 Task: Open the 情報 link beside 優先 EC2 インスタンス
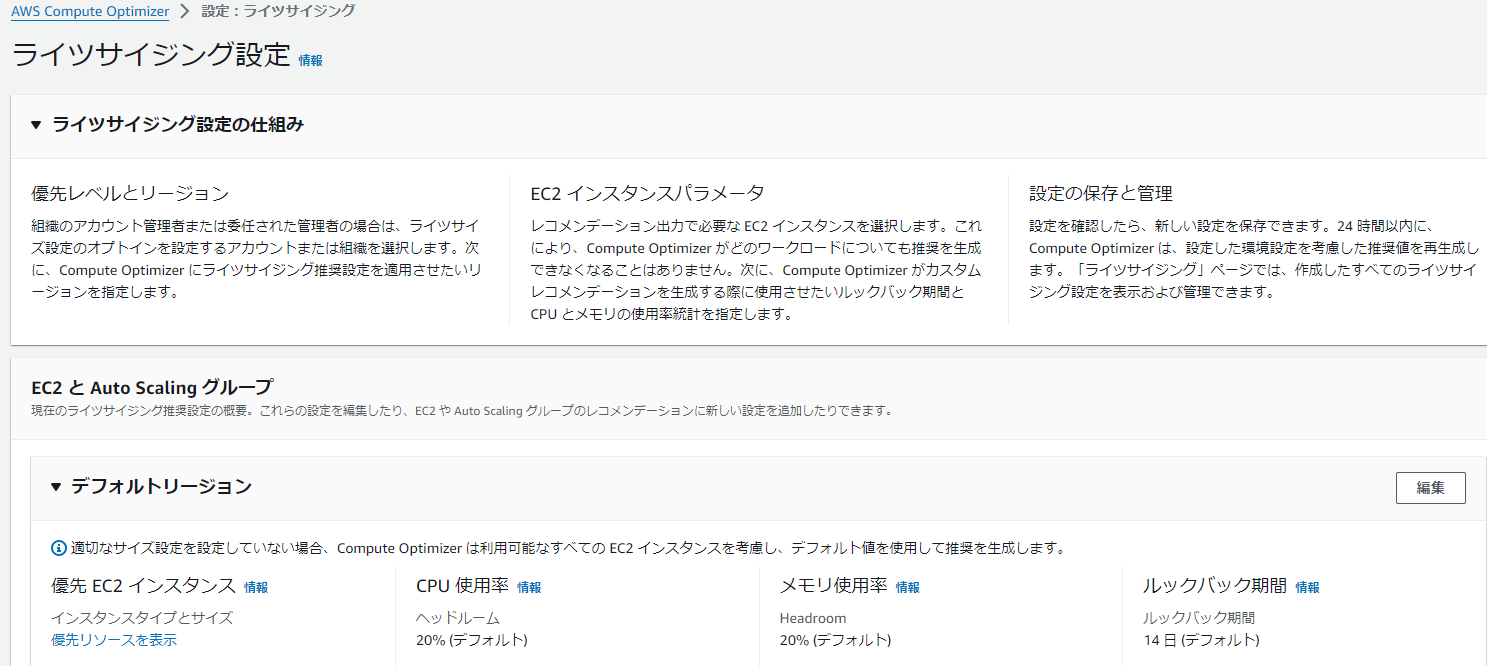point(256,588)
